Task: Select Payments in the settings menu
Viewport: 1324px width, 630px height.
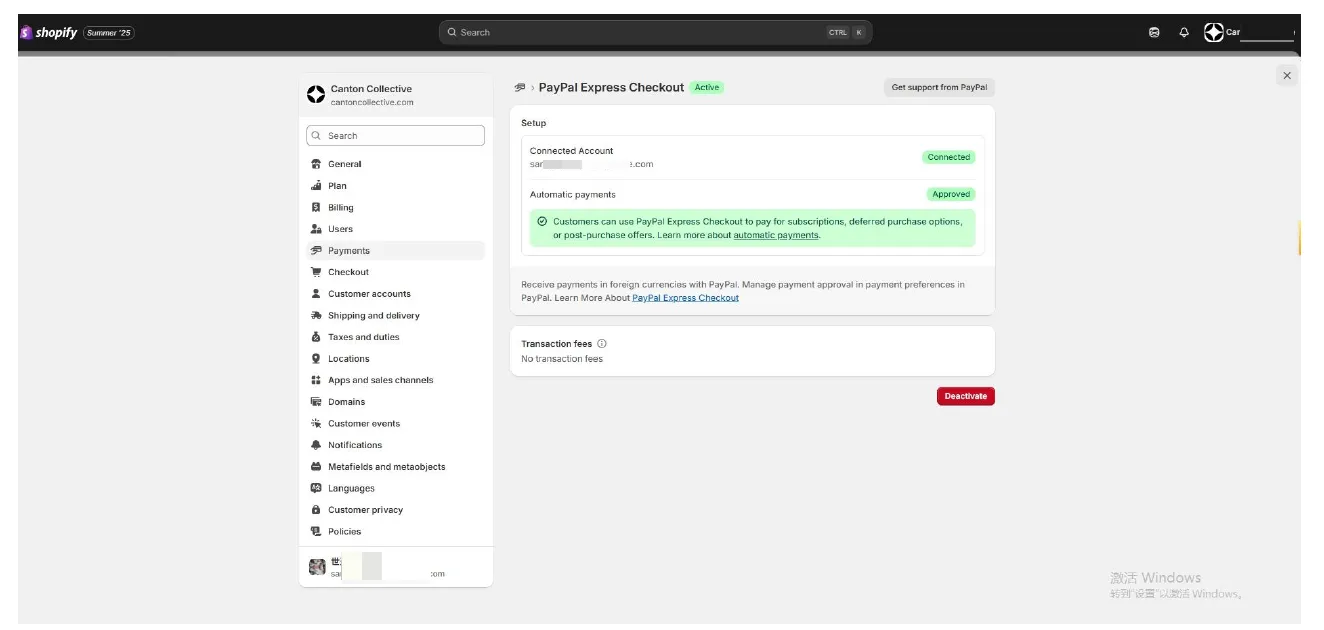Action: coord(395,251)
